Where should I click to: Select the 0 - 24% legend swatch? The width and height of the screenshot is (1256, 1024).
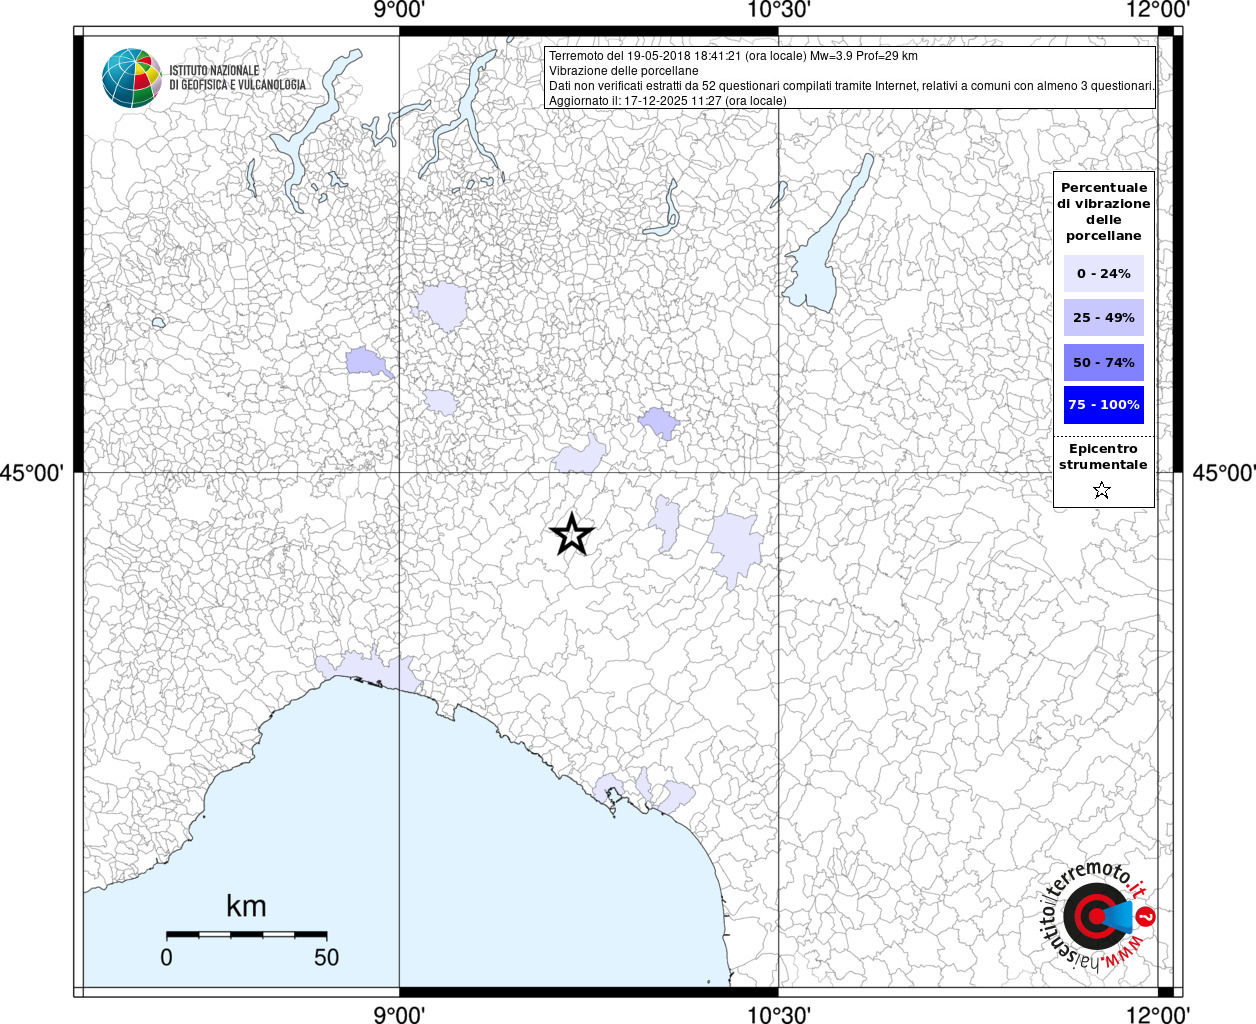pyautogui.click(x=1103, y=273)
